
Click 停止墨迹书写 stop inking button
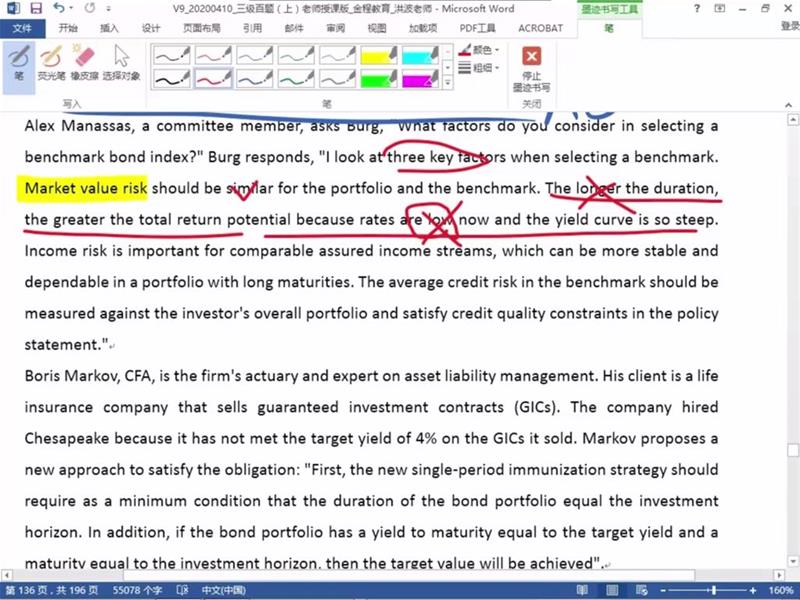pyautogui.click(x=532, y=69)
